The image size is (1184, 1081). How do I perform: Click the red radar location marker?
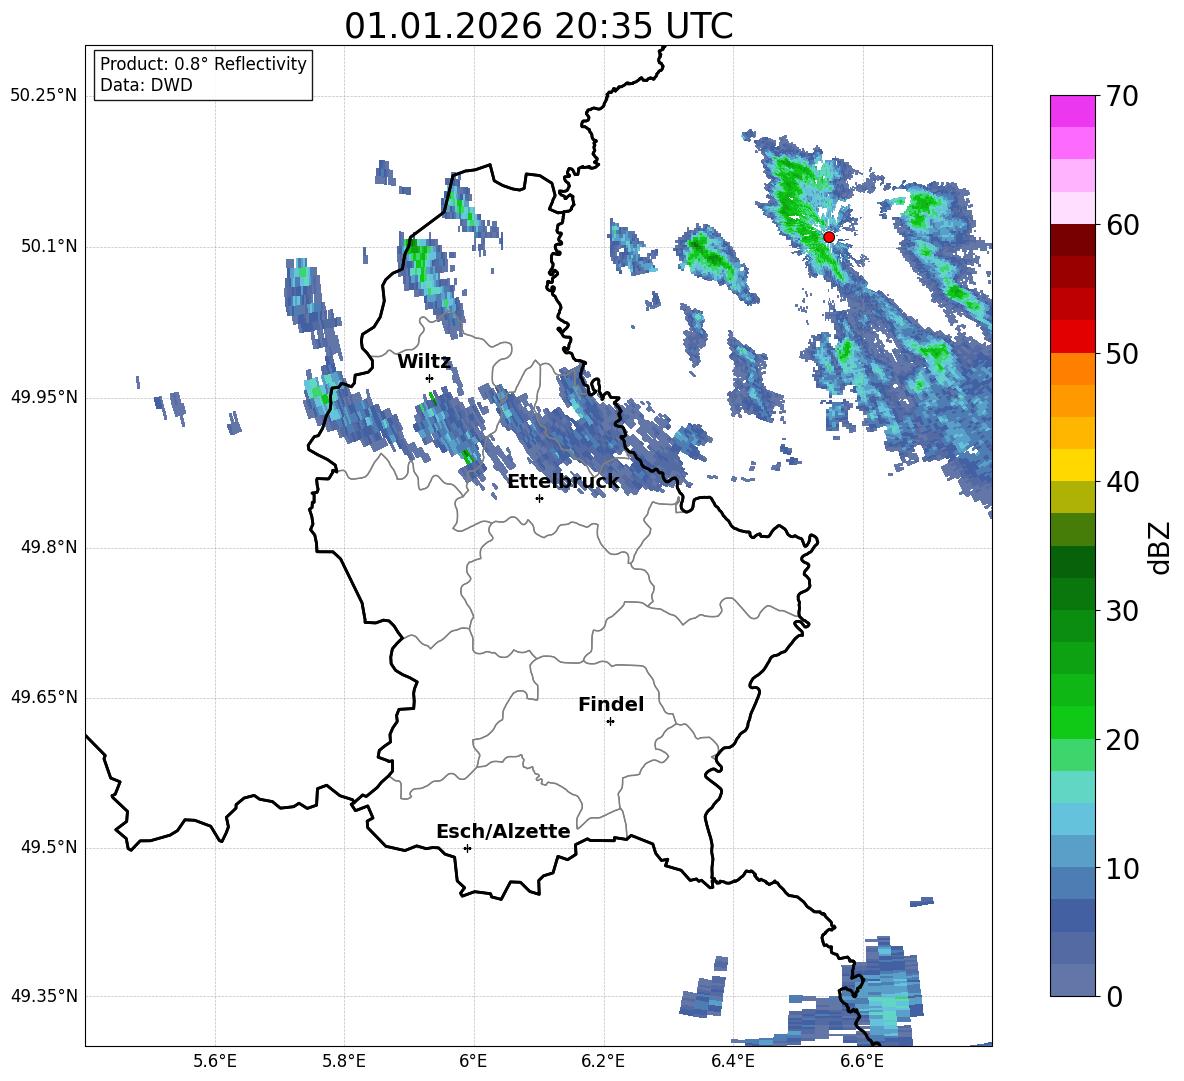828,237
